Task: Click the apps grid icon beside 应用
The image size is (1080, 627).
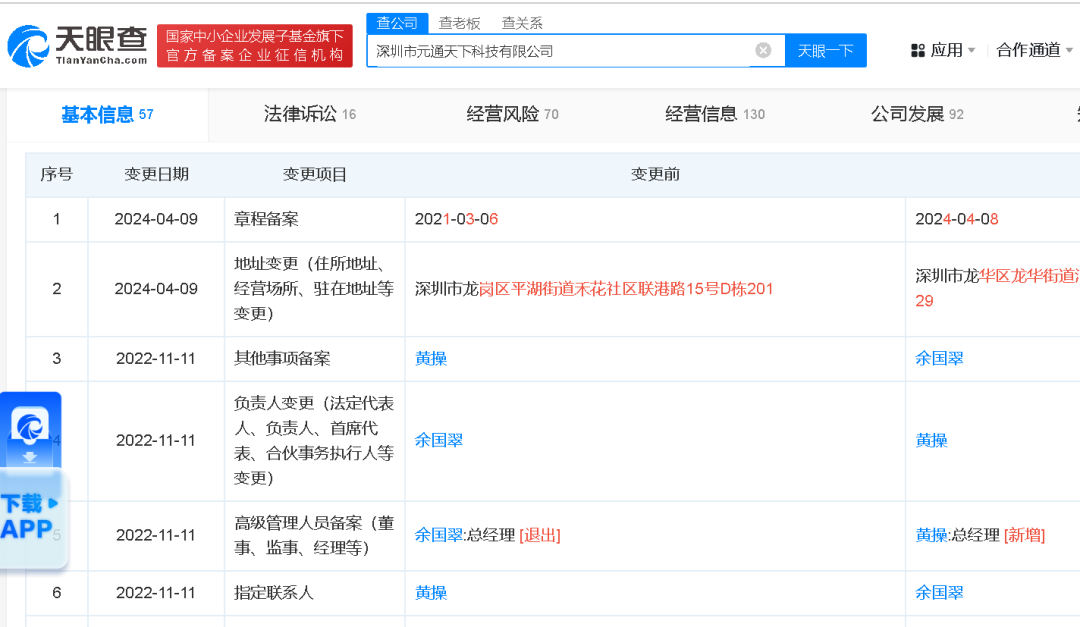Action: (x=917, y=49)
